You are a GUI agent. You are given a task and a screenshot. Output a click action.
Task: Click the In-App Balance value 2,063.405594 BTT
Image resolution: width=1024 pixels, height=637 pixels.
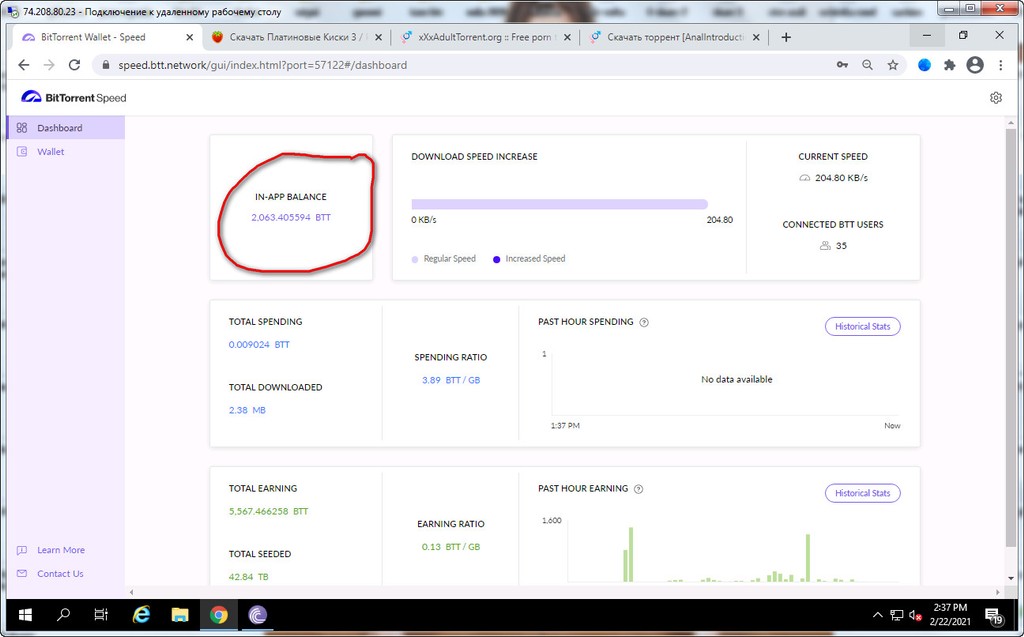291,218
